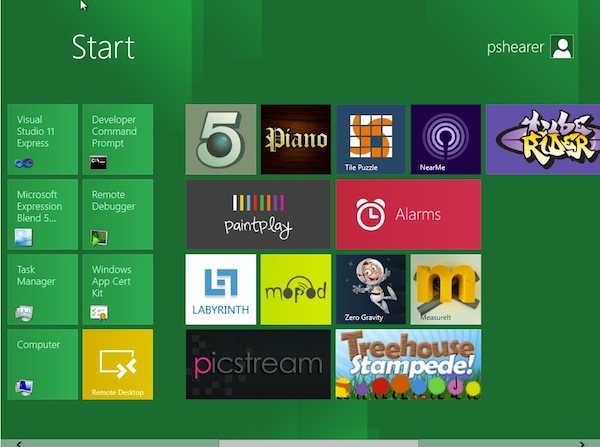Click the horizontal scrollbar thumb
Viewport: 600px width, 447px height.
tap(318, 444)
